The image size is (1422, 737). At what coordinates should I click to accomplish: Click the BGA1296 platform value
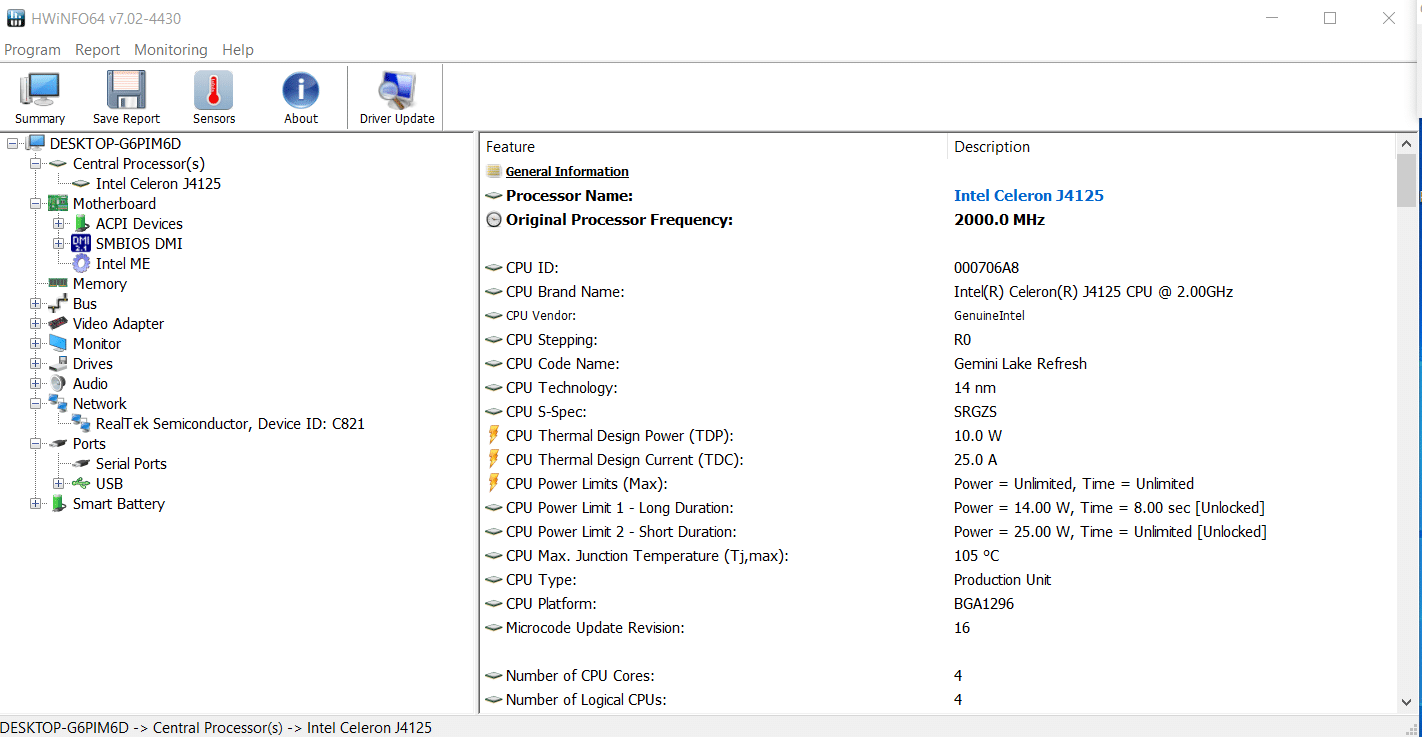click(984, 604)
